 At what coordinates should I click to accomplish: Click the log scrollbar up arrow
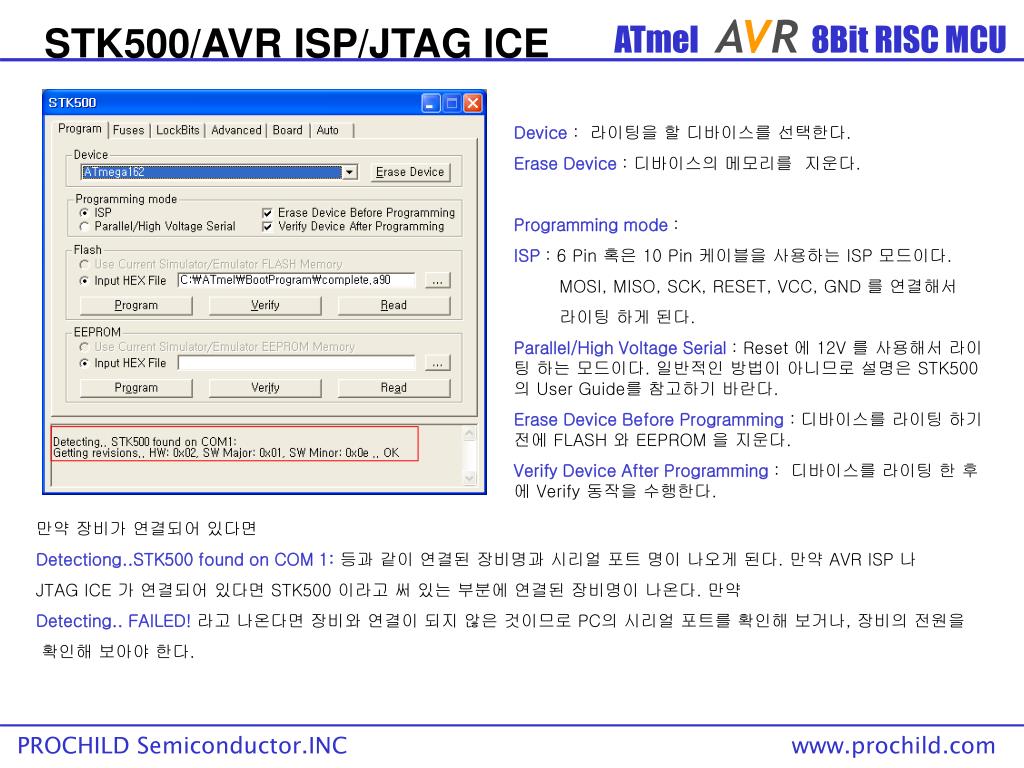click(x=470, y=433)
